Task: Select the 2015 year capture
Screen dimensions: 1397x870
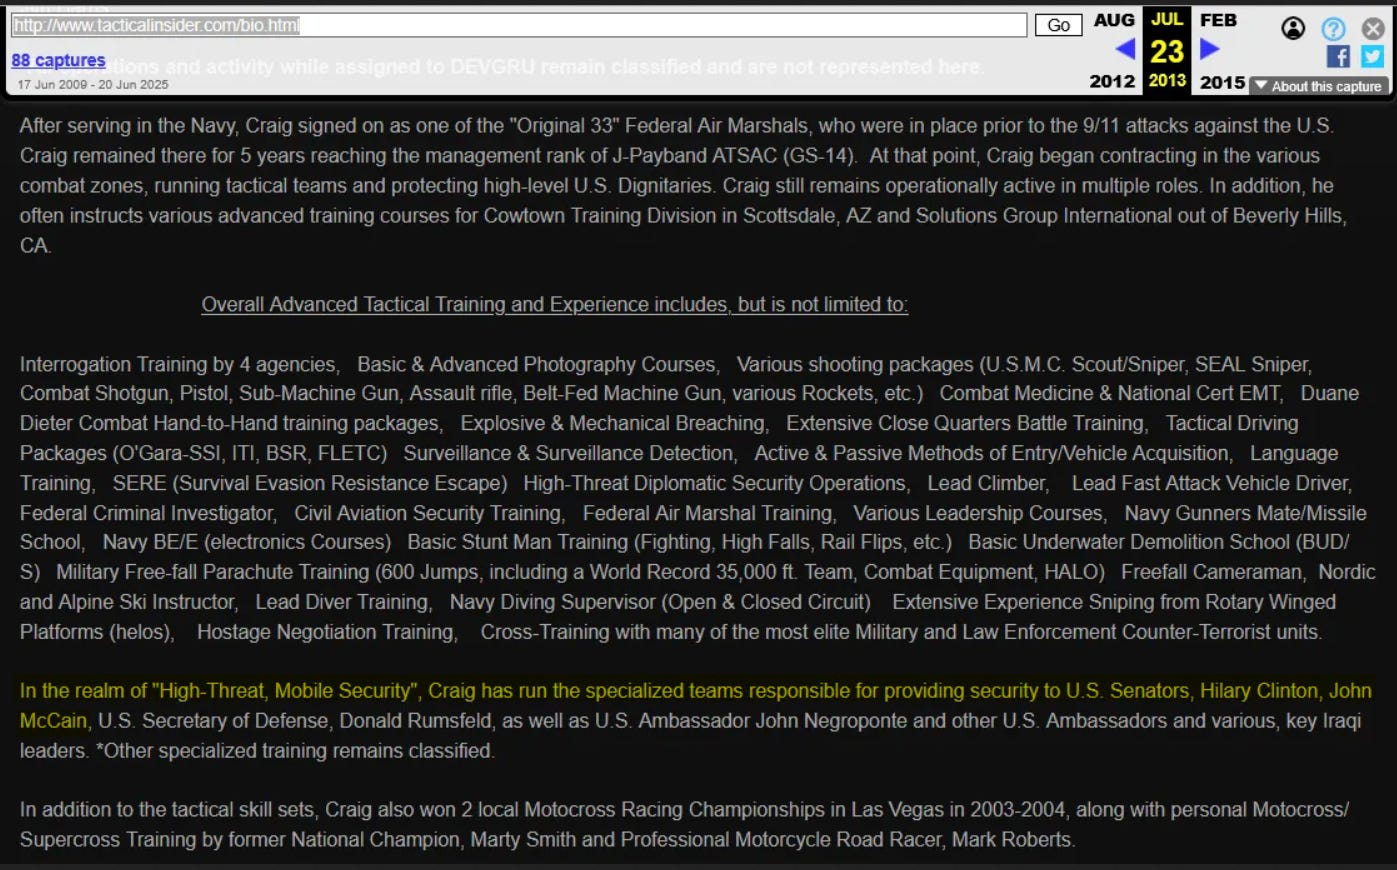Action: click(1222, 82)
